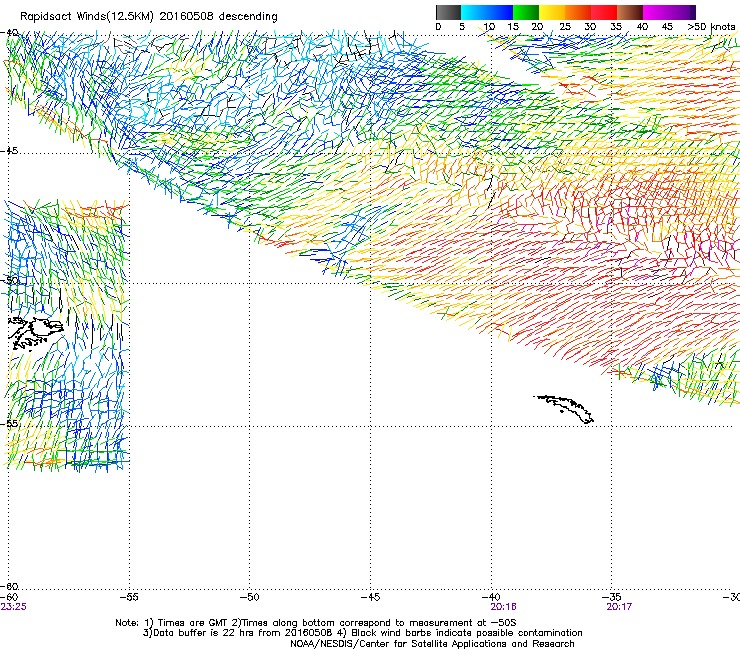
Task: Click the orange 25-30 knots color bar segment
Action: [578, 12]
